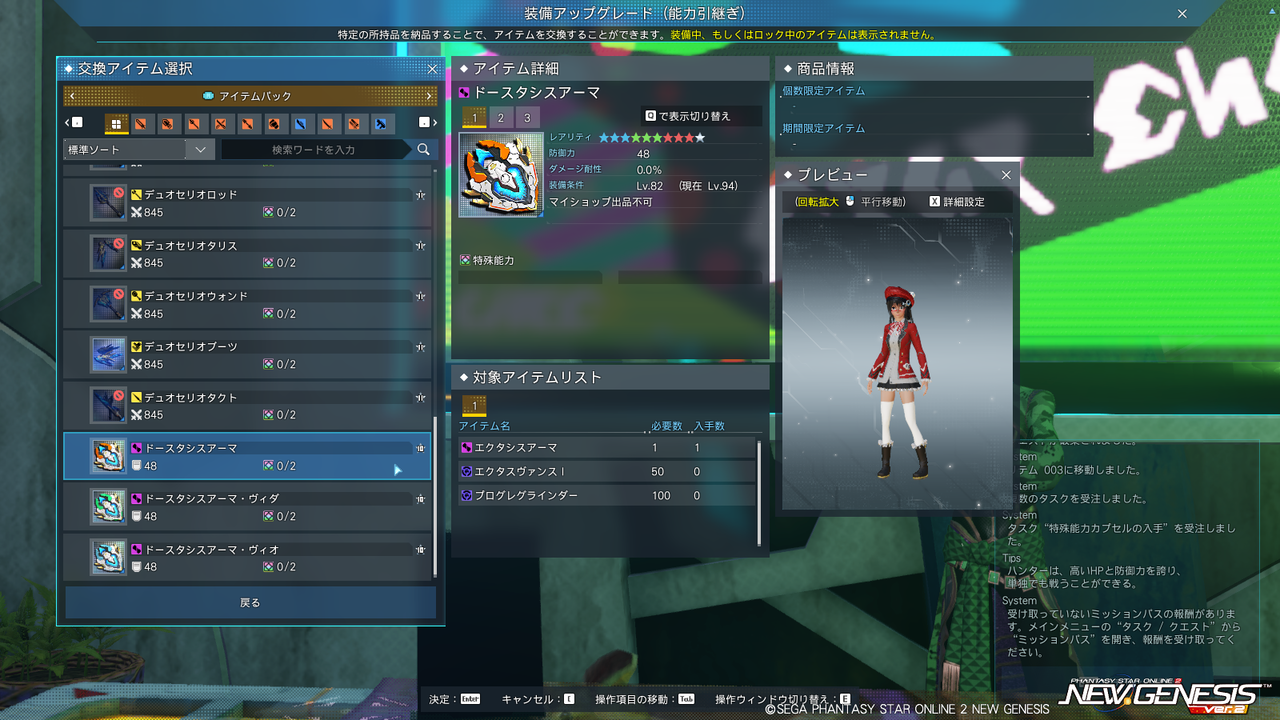Image resolution: width=1280 pixels, height=720 pixels.
Task: Click the large armor image in アイテム詳細
Action: point(501,174)
